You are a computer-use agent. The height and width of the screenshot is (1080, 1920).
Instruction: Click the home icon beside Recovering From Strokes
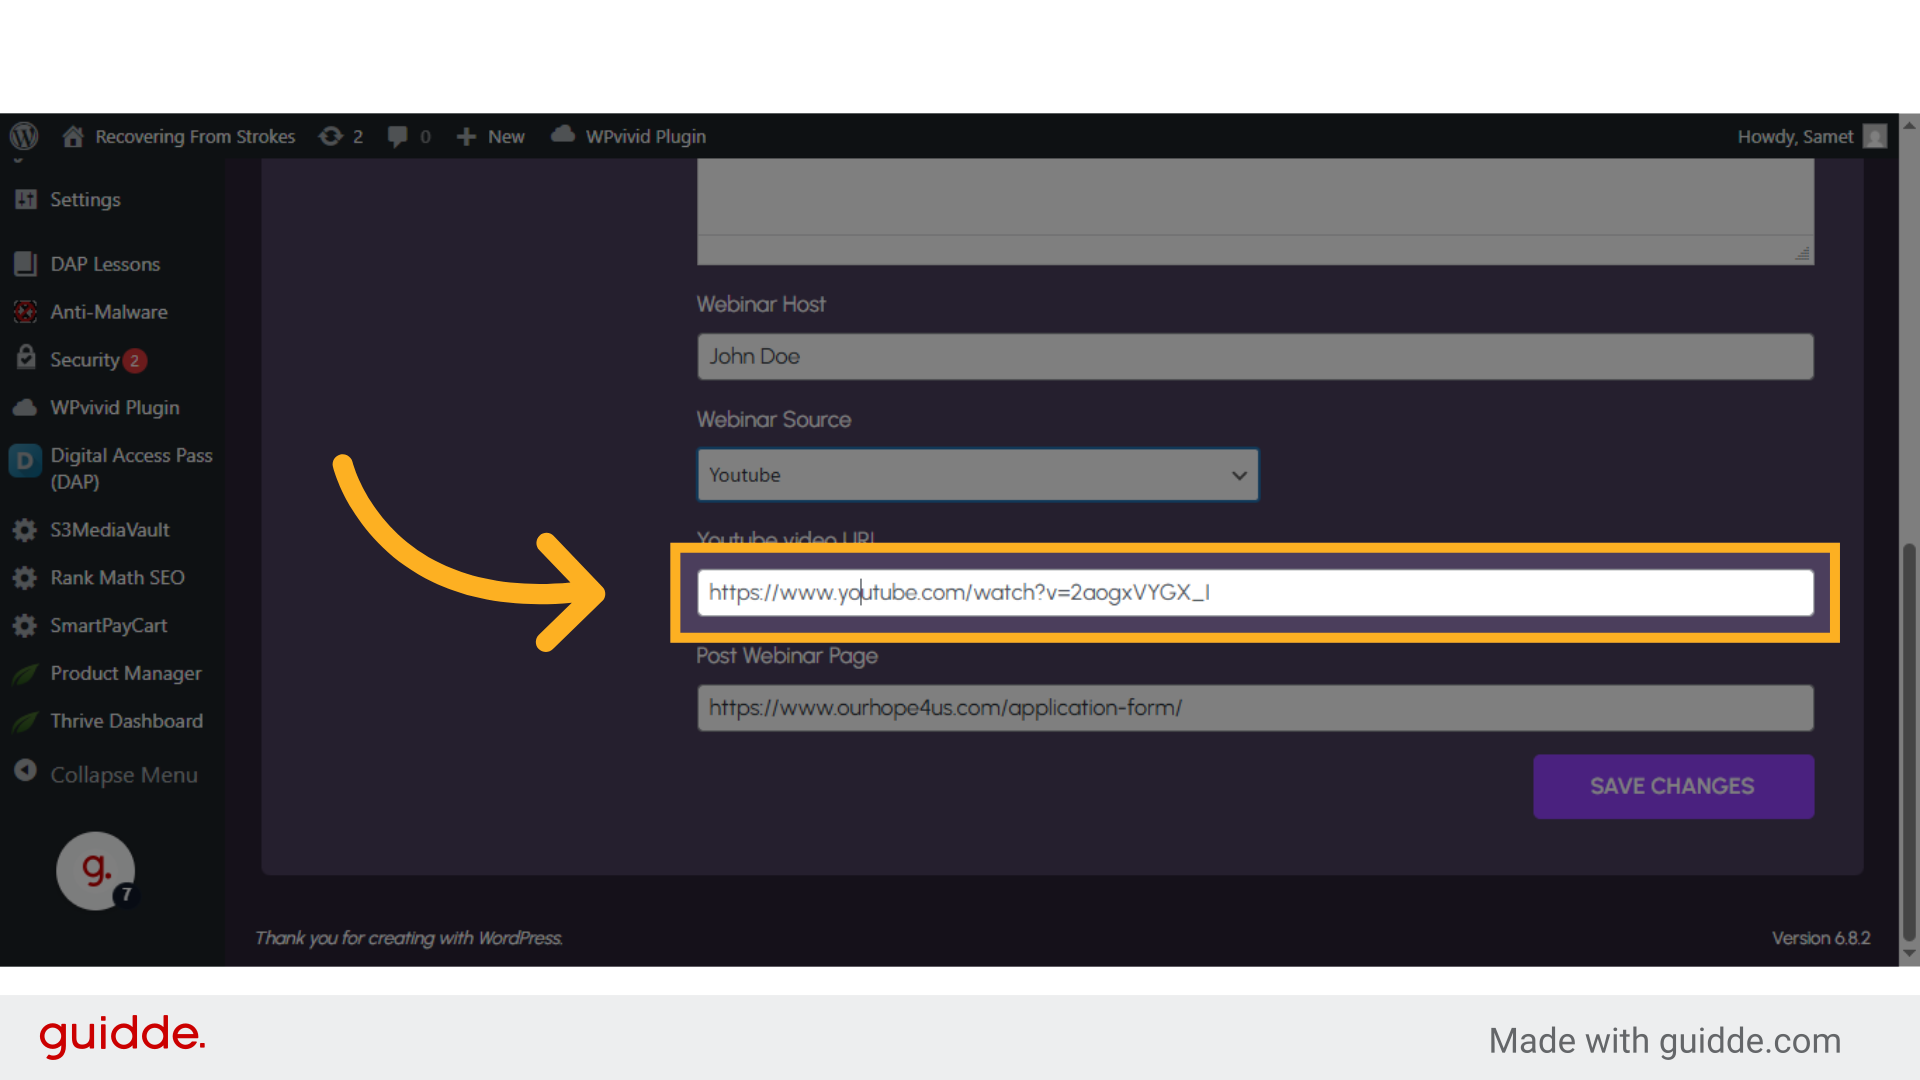73,136
